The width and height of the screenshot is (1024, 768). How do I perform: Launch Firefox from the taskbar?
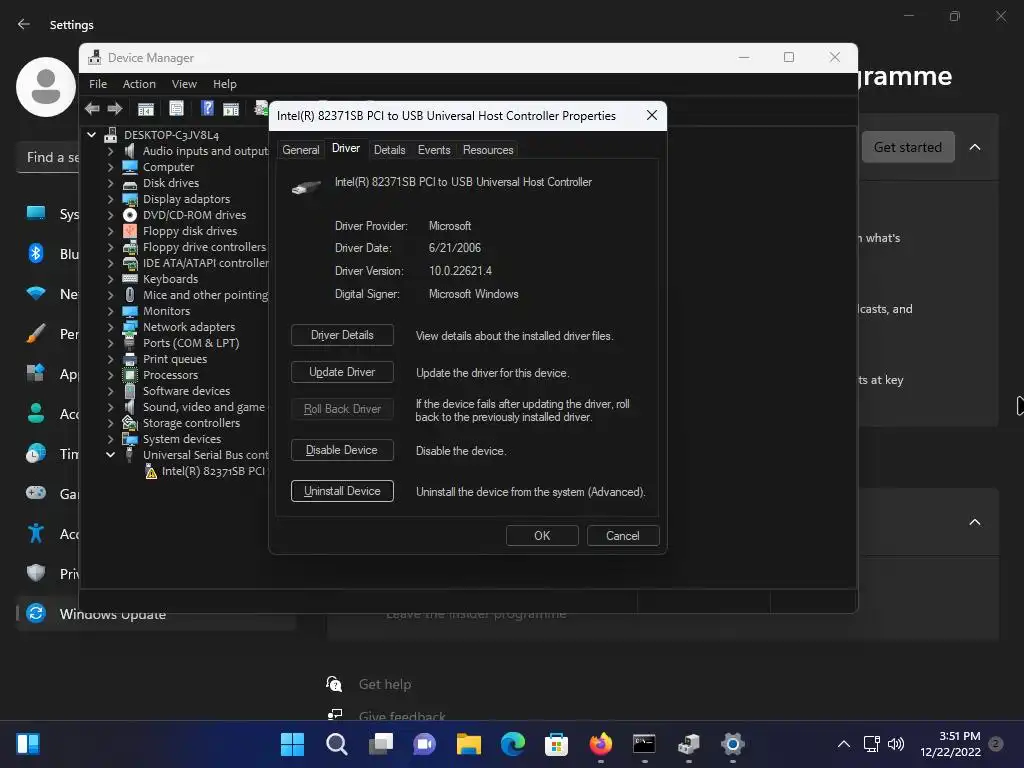coord(601,744)
